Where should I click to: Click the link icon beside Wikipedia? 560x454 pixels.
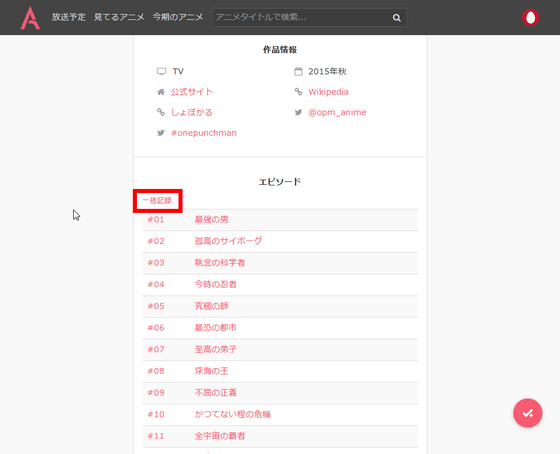pos(298,92)
